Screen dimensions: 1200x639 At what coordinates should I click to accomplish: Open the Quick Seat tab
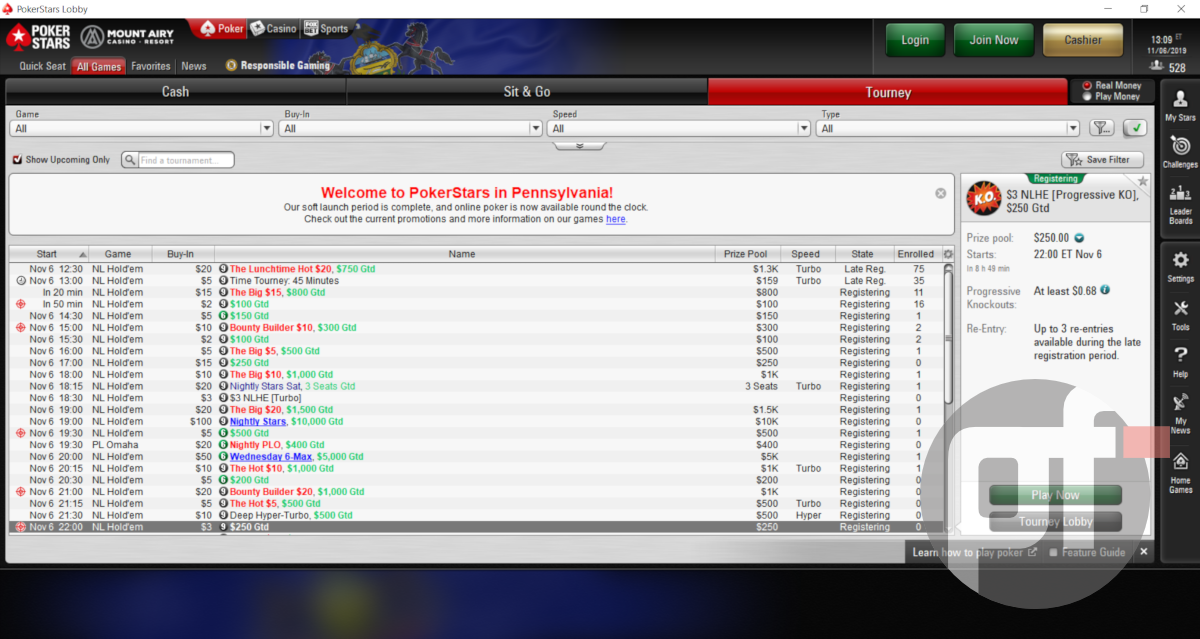pos(43,67)
